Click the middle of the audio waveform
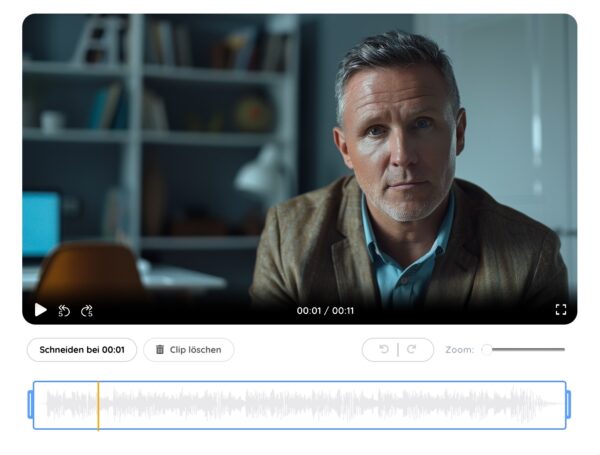This screenshot has height=455, width=600. pyautogui.click(x=300, y=405)
